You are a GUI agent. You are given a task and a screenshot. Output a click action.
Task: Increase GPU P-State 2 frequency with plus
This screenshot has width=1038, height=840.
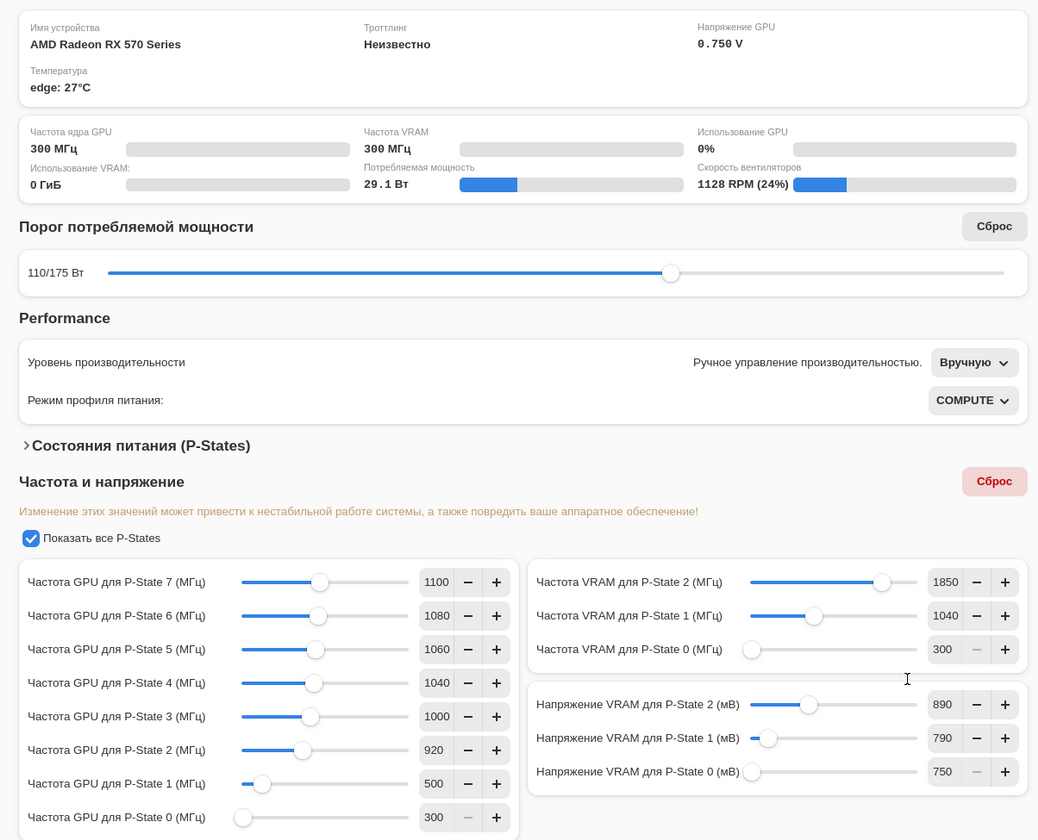496,751
